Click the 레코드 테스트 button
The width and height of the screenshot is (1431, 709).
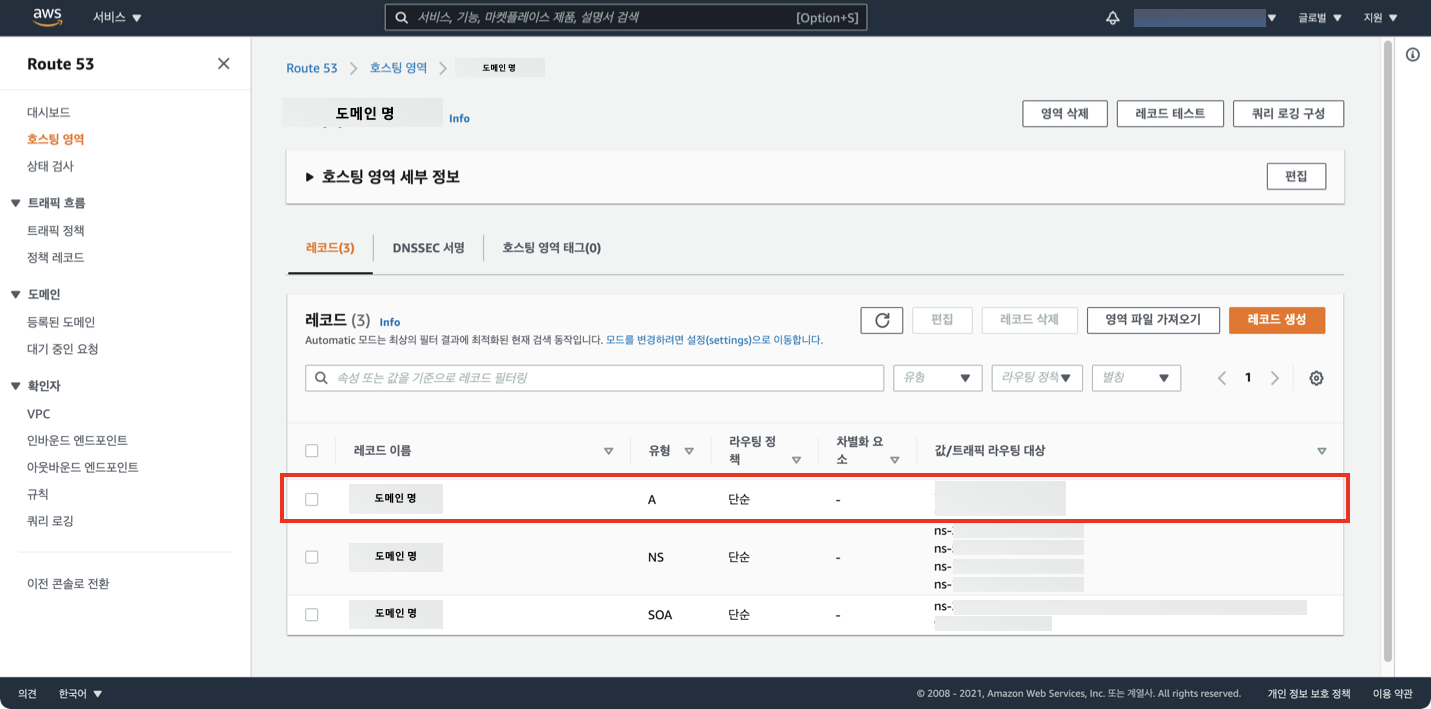[x=1170, y=114]
